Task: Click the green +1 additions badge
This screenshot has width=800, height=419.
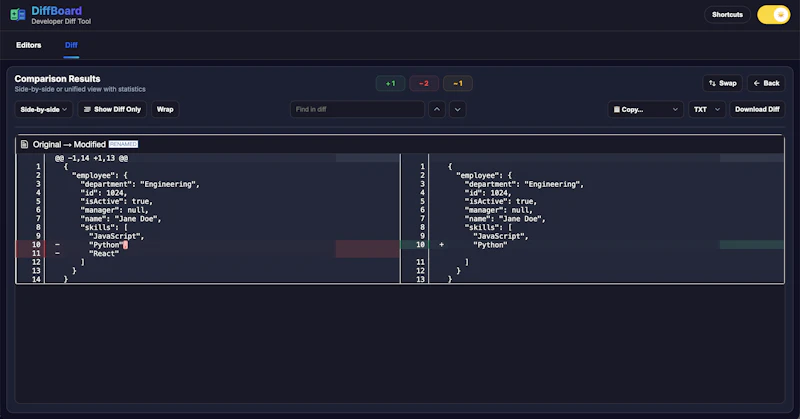Action: pos(390,83)
